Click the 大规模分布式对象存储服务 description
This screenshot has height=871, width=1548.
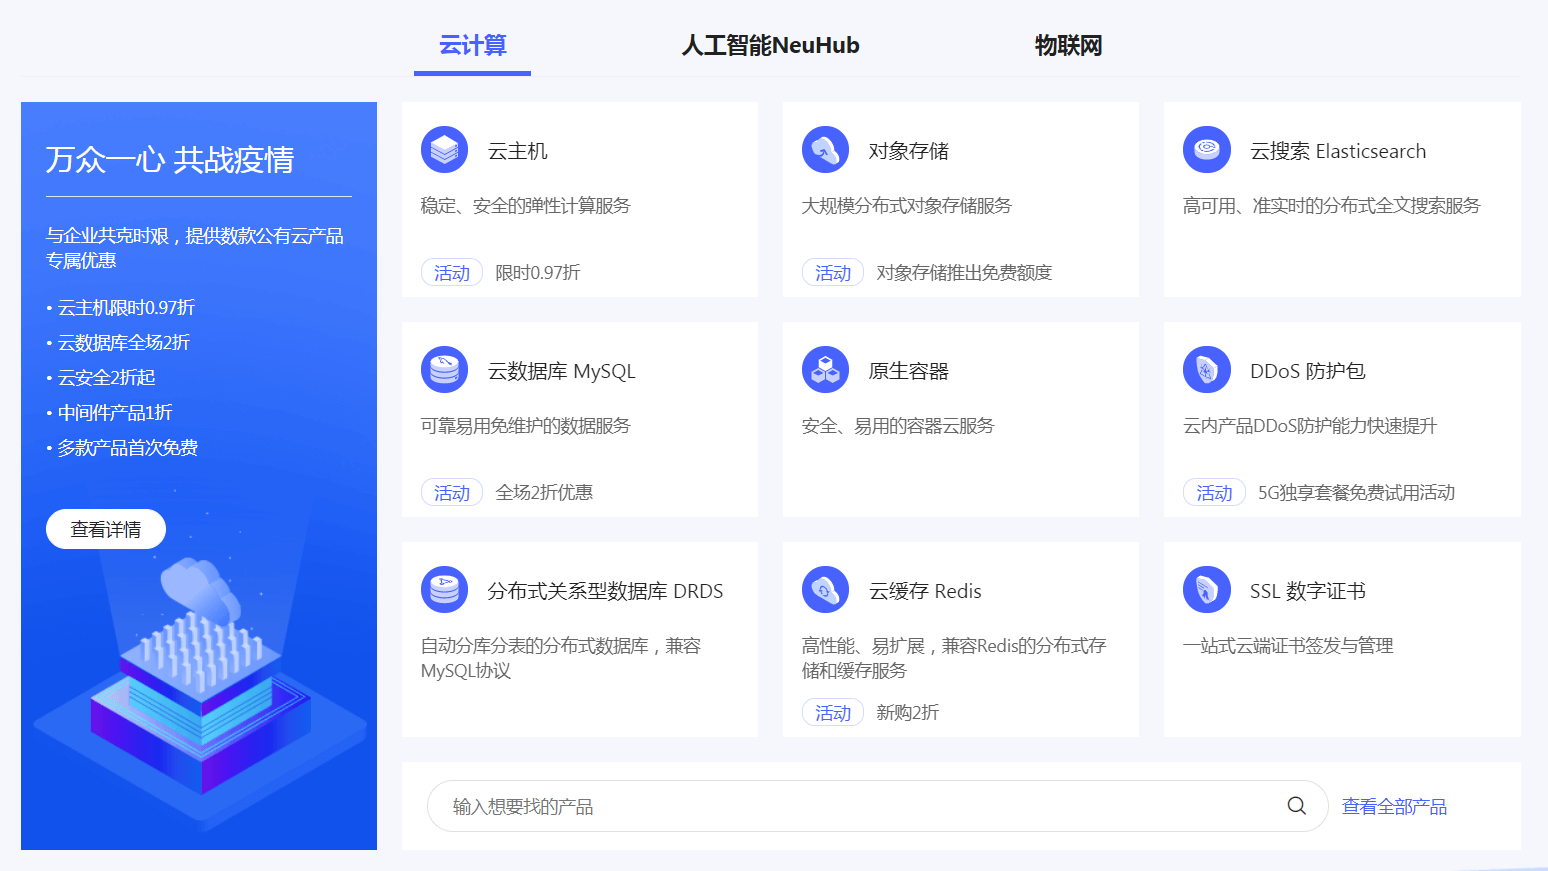[x=907, y=206]
